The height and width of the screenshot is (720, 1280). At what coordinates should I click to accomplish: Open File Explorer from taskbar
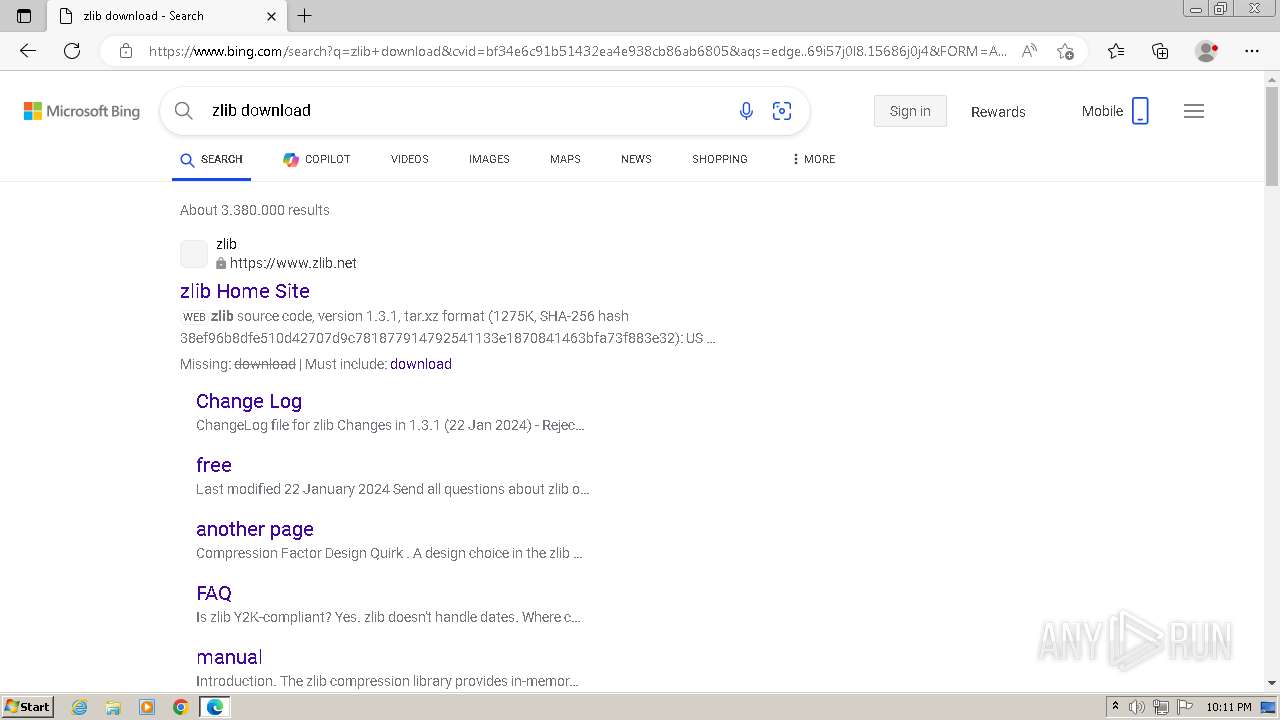click(113, 707)
